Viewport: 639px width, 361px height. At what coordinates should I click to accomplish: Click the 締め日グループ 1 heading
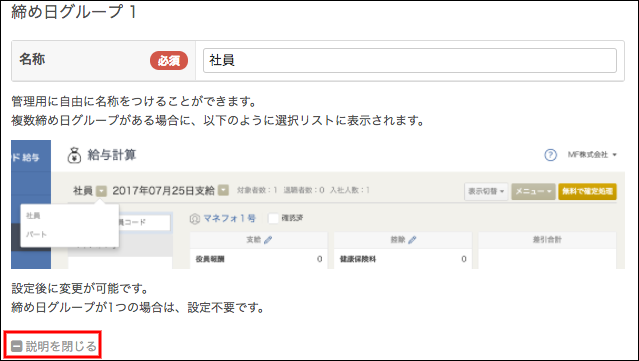click(x=73, y=12)
